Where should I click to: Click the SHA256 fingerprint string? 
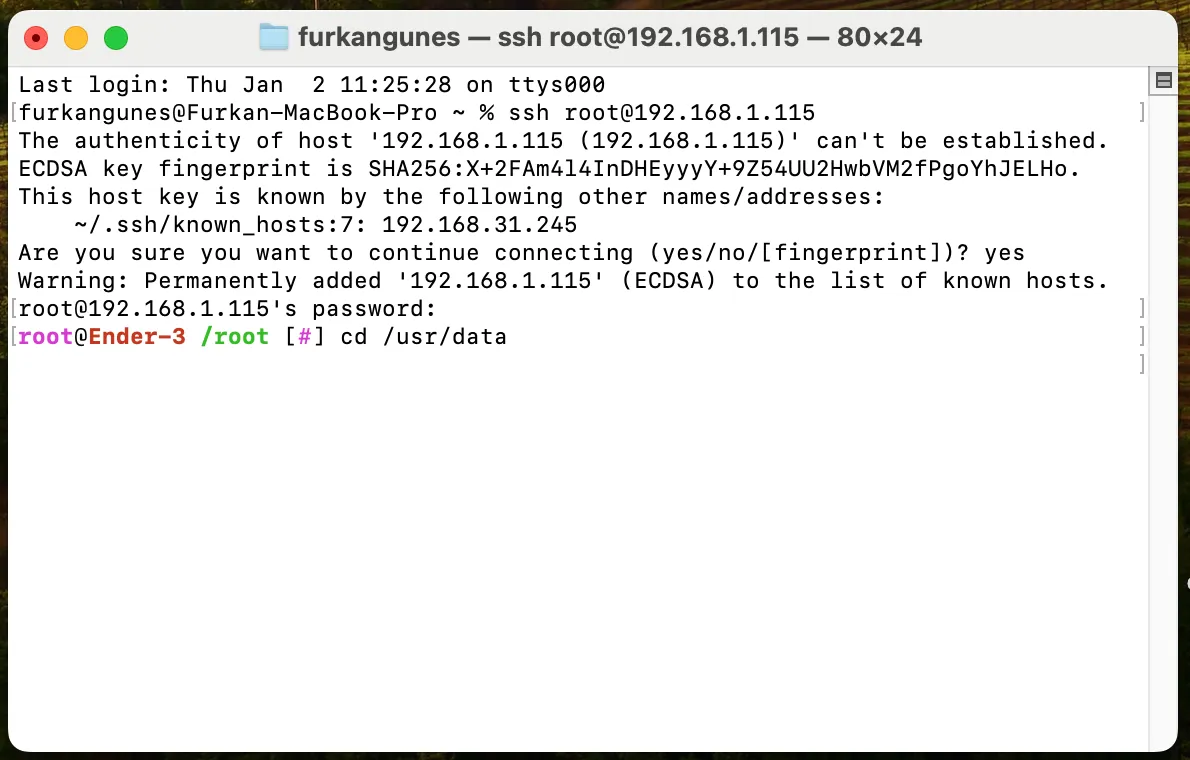pyautogui.click(x=718, y=169)
